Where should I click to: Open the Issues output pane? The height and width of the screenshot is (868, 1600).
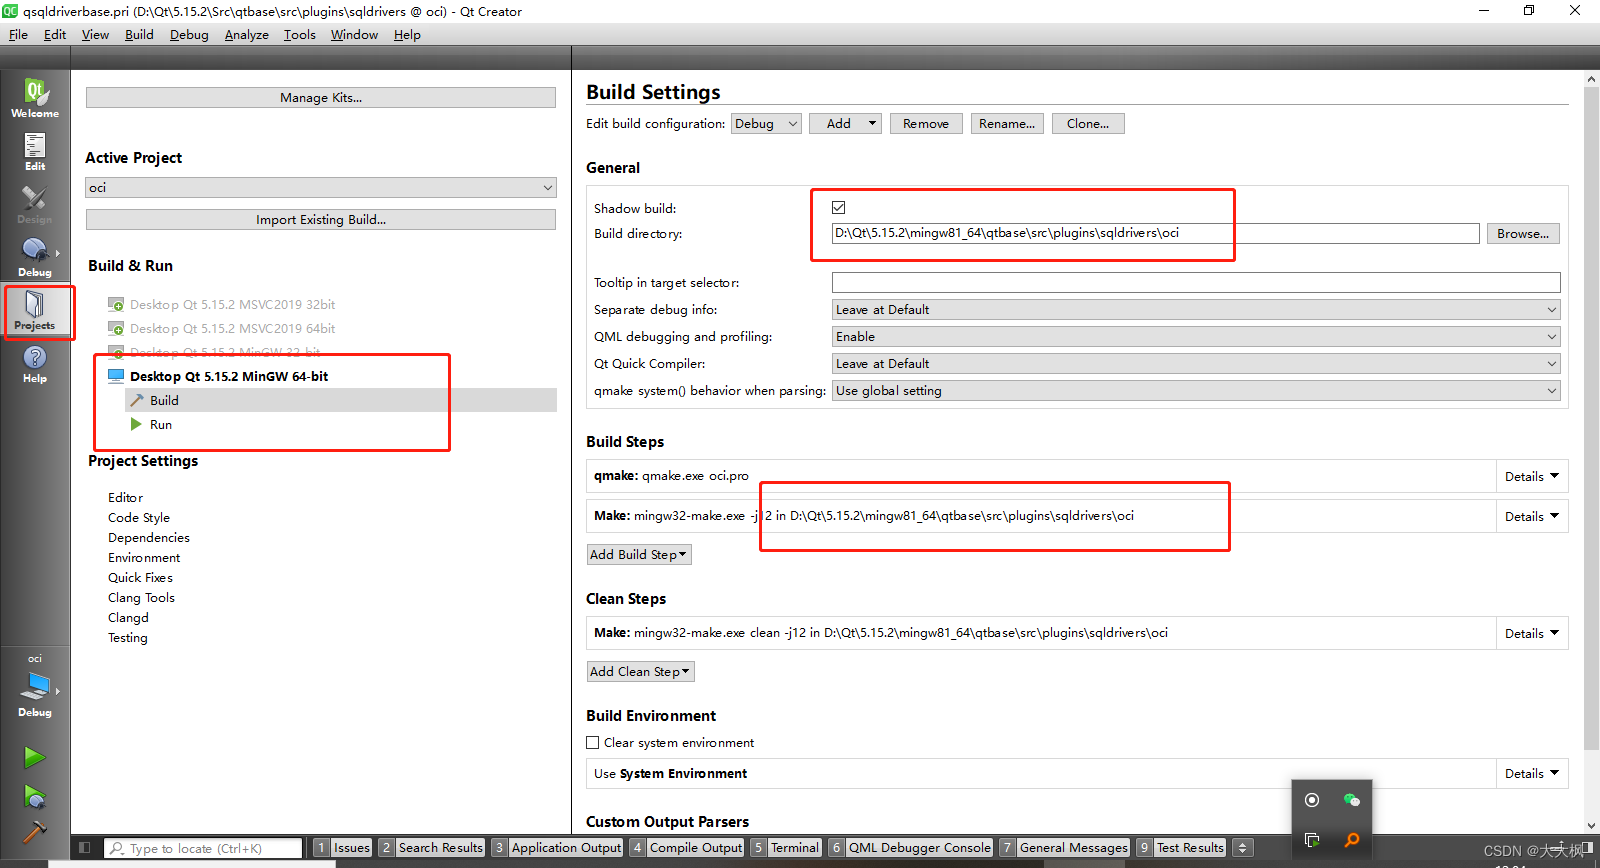(x=343, y=848)
